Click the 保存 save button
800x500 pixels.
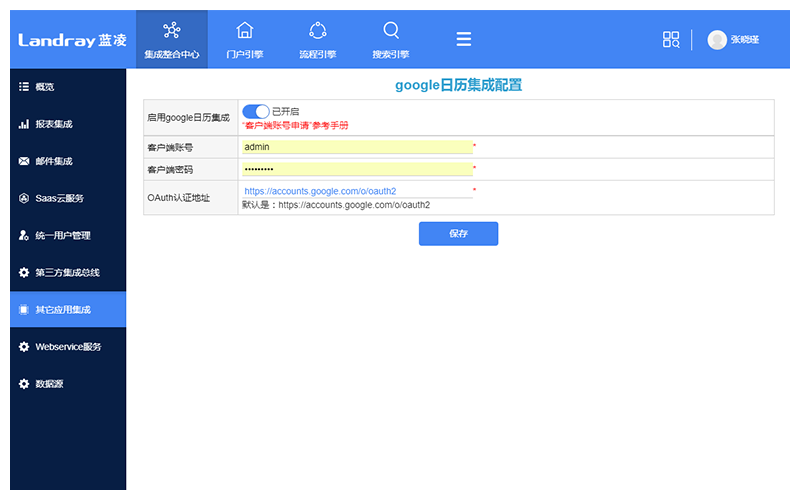point(458,233)
